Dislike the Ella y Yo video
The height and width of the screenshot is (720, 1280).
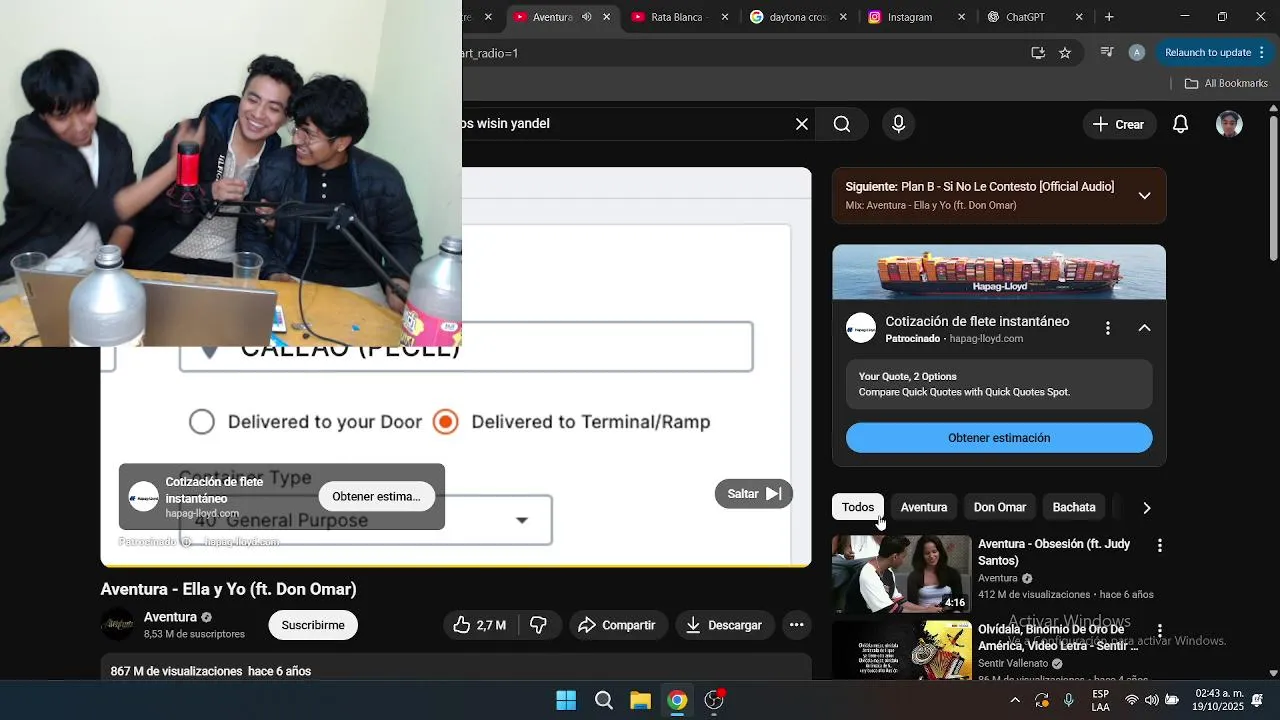539,625
